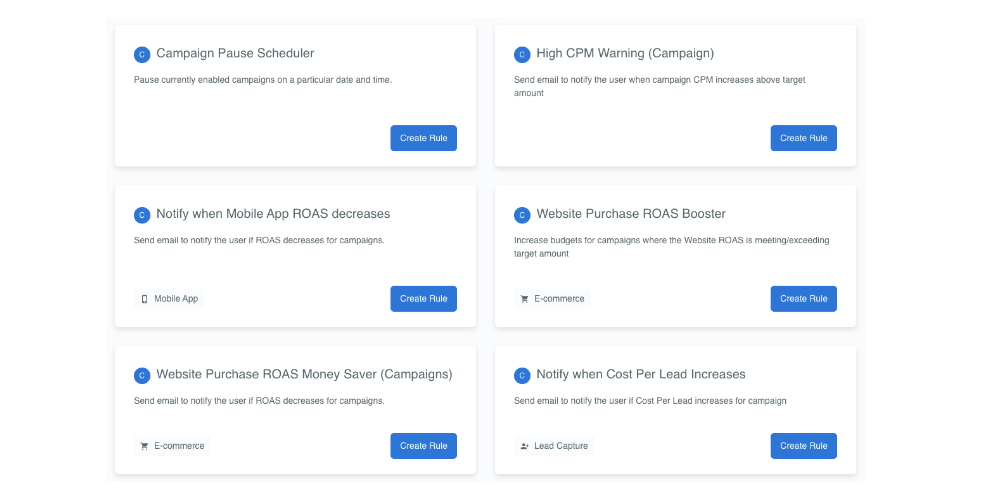The height and width of the screenshot is (500, 1000).
Task: Click the cart icon in the Money Saver E-commerce tag
Action: coord(144,446)
